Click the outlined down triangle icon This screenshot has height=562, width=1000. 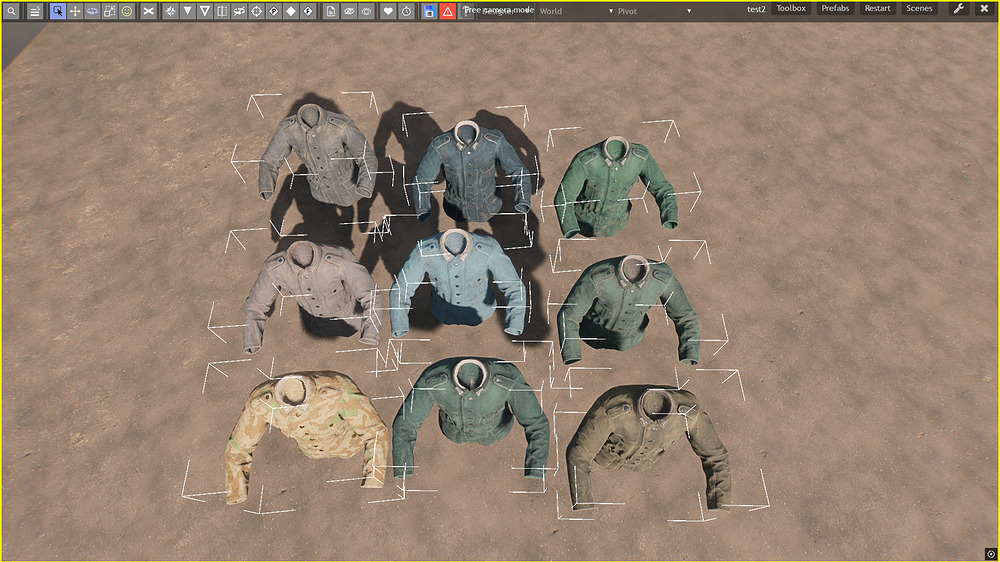click(x=205, y=11)
